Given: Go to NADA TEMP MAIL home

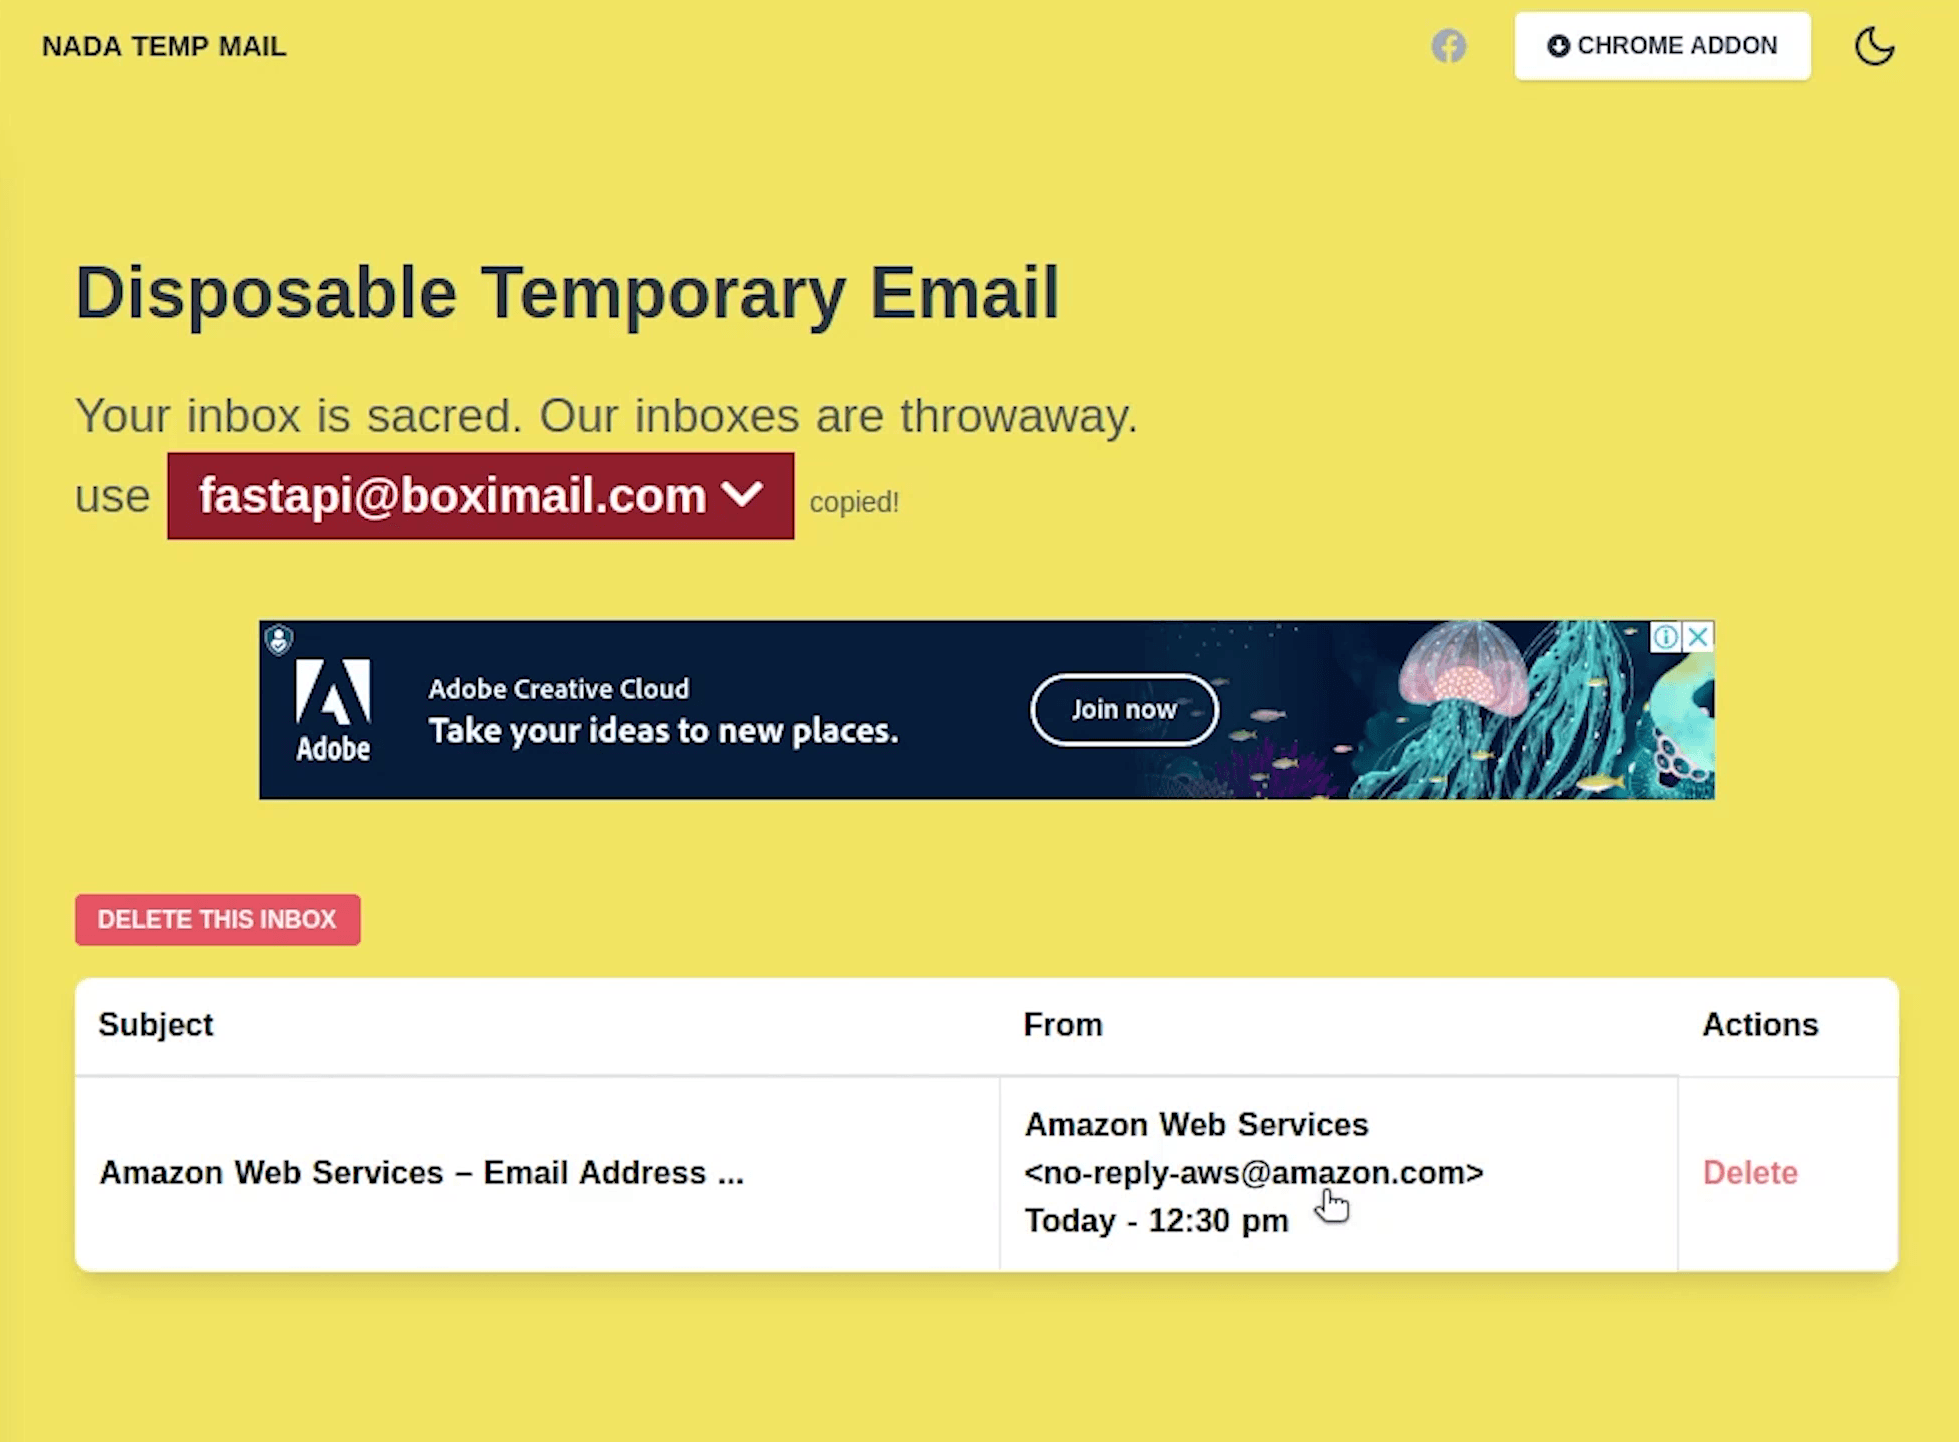Looking at the screenshot, I should [164, 46].
